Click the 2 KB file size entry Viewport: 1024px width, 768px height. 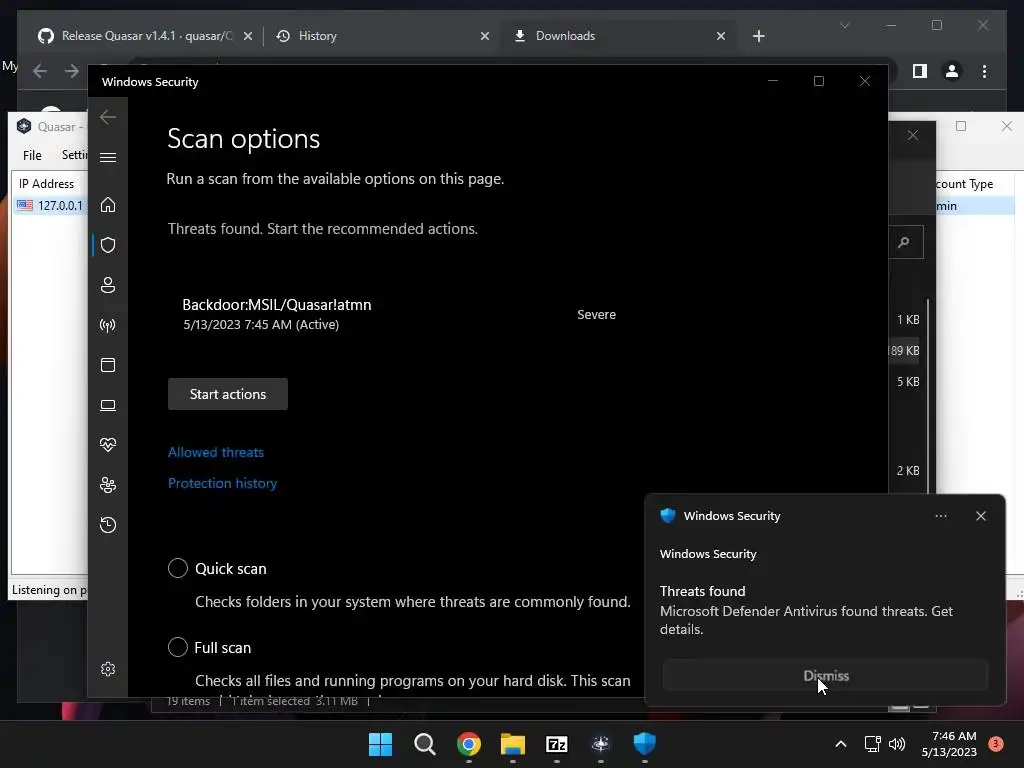pyautogui.click(x=908, y=471)
